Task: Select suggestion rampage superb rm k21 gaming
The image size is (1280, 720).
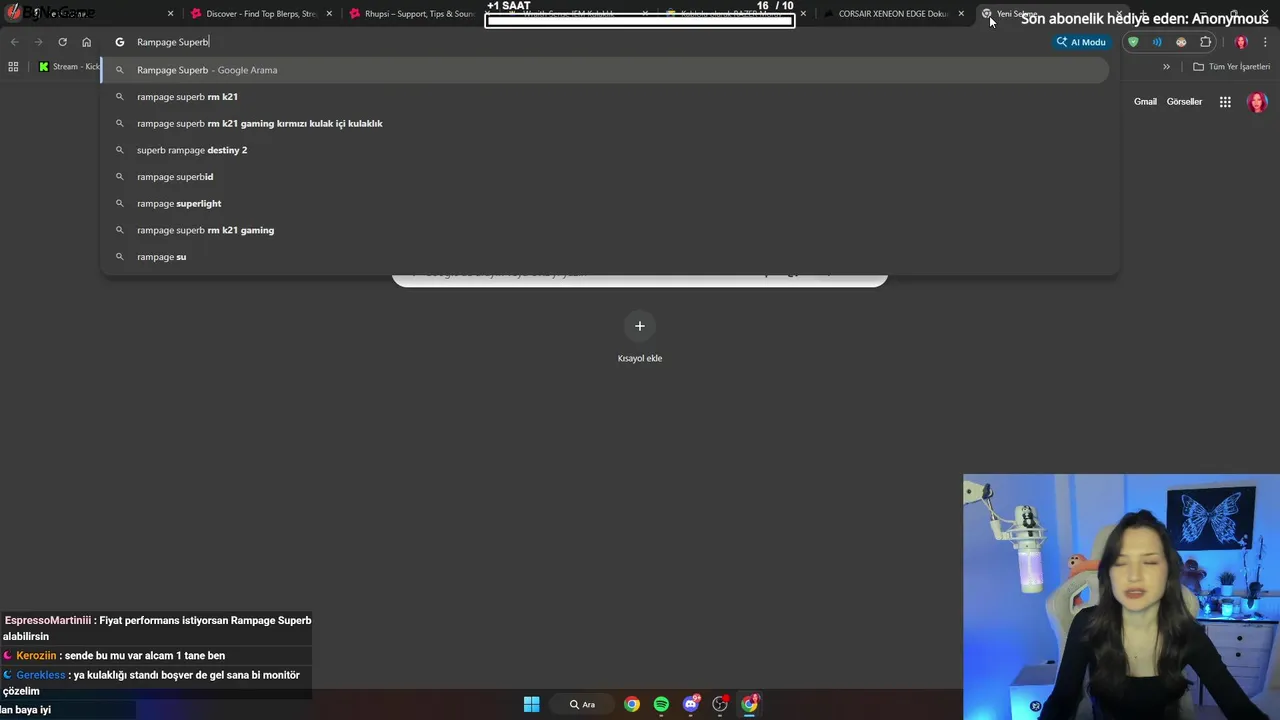Action: (x=605, y=230)
